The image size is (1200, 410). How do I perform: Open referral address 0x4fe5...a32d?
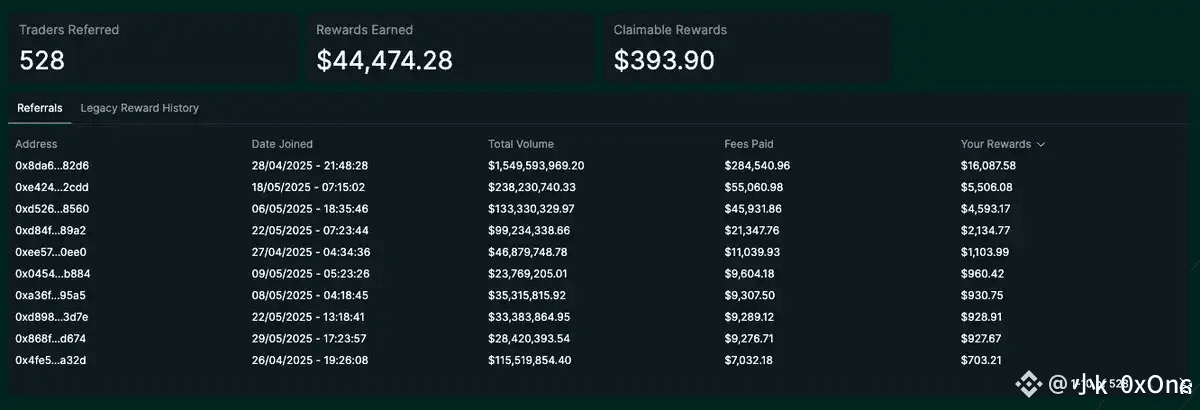[x=51, y=360]
